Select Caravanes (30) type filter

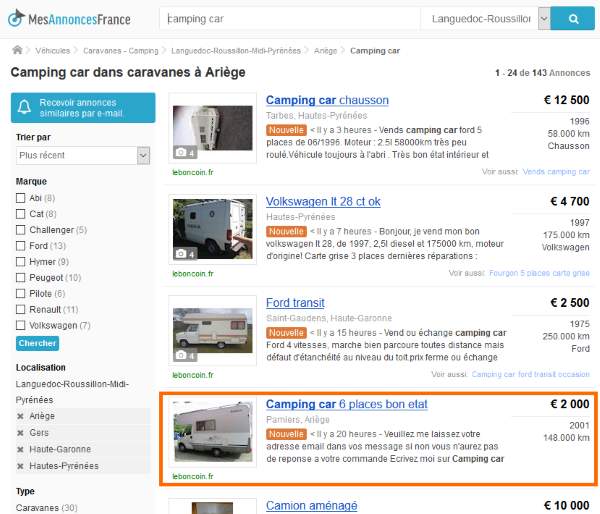[46, 507]
